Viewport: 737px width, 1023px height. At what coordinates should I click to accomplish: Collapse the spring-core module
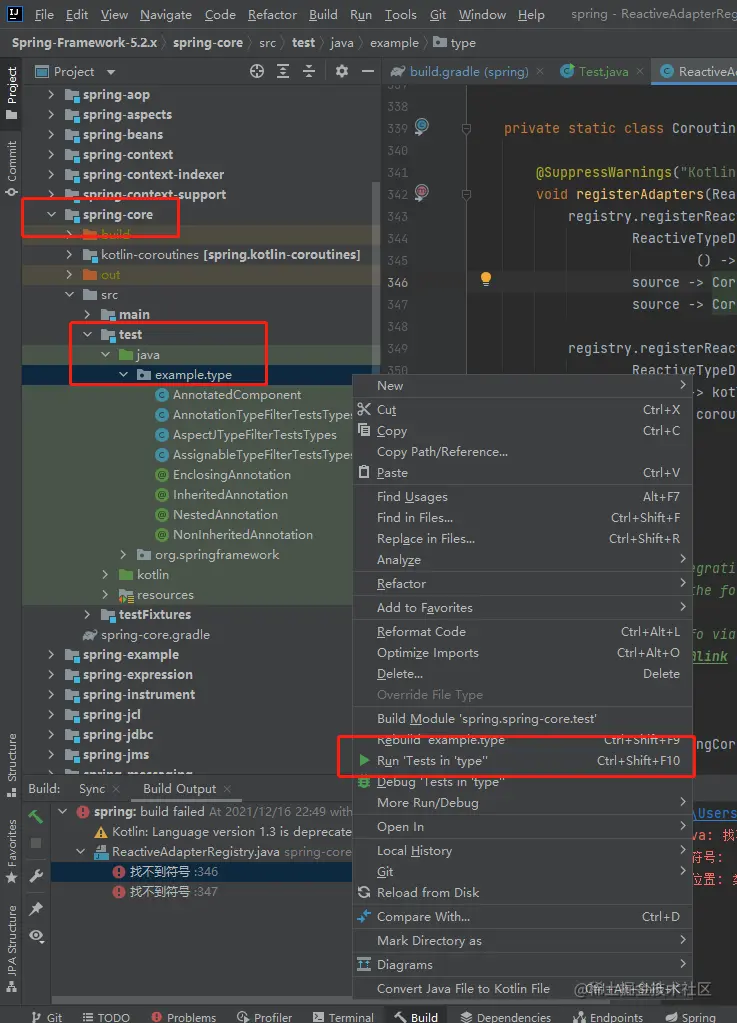(x=52, y=215)
